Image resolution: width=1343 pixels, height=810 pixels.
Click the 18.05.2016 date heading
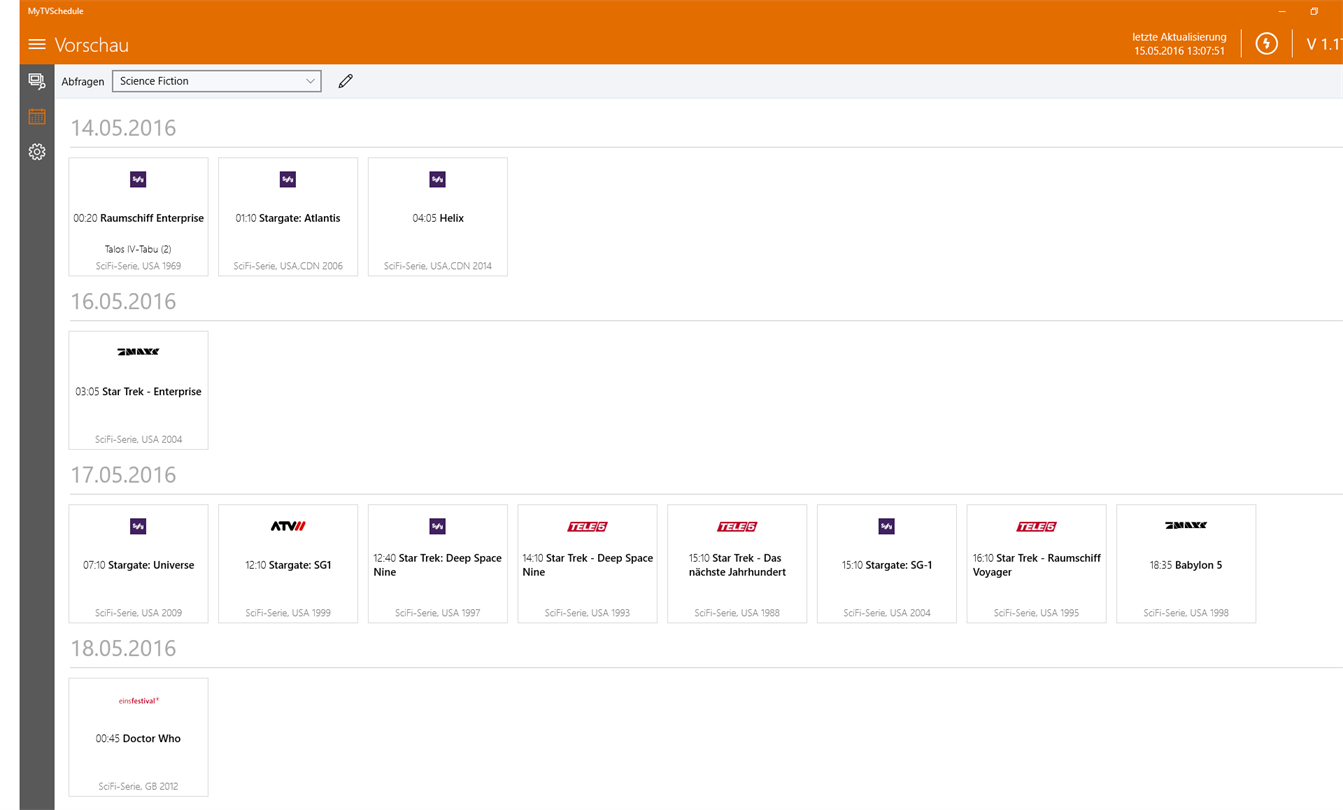pyautogui.click(x=123, y=648)
